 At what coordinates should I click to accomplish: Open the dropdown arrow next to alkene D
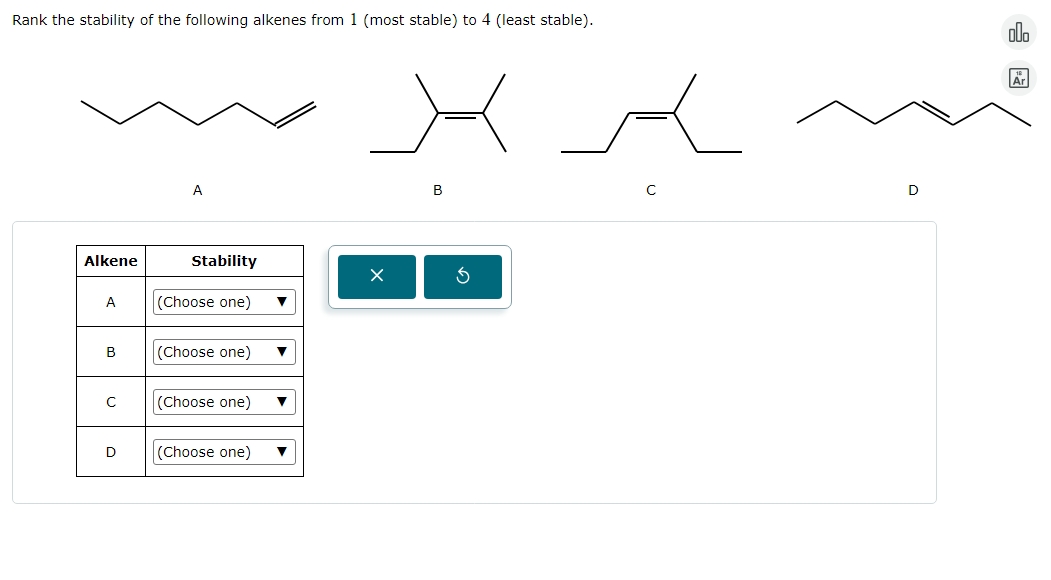click(x=281, y=451)
